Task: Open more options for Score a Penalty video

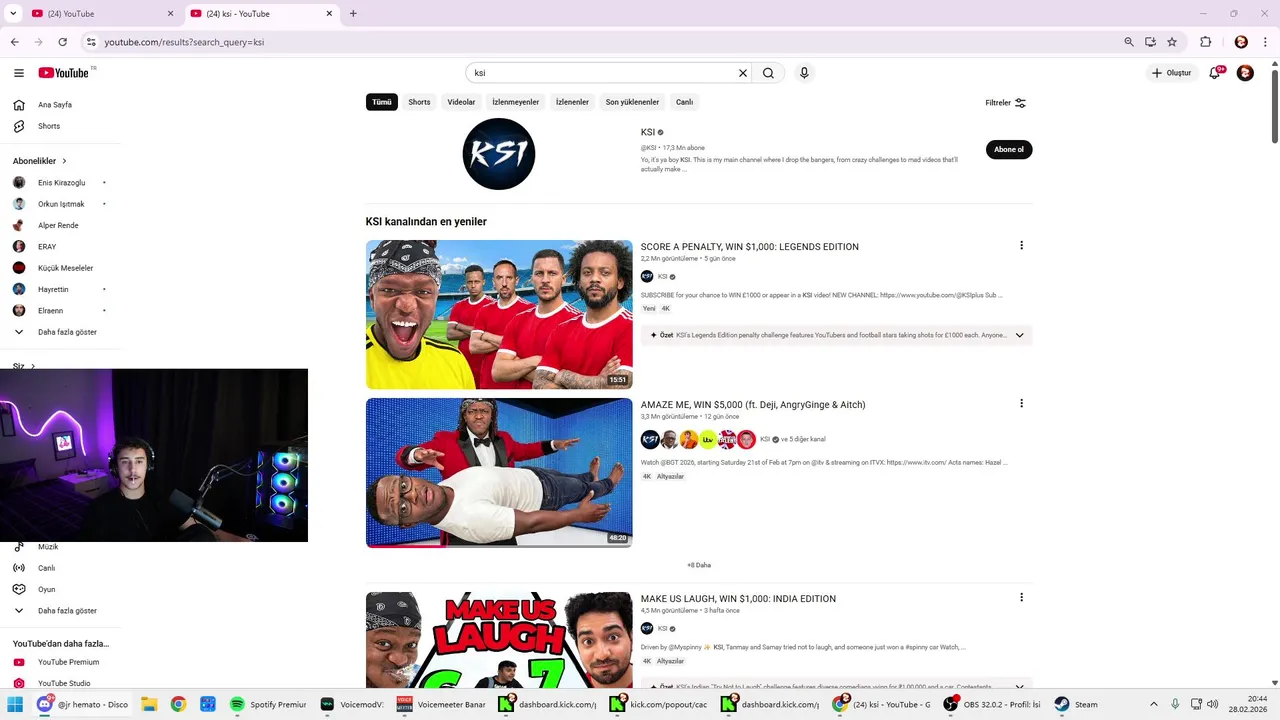Action: pyautogui.click(x=1021, y=246)
